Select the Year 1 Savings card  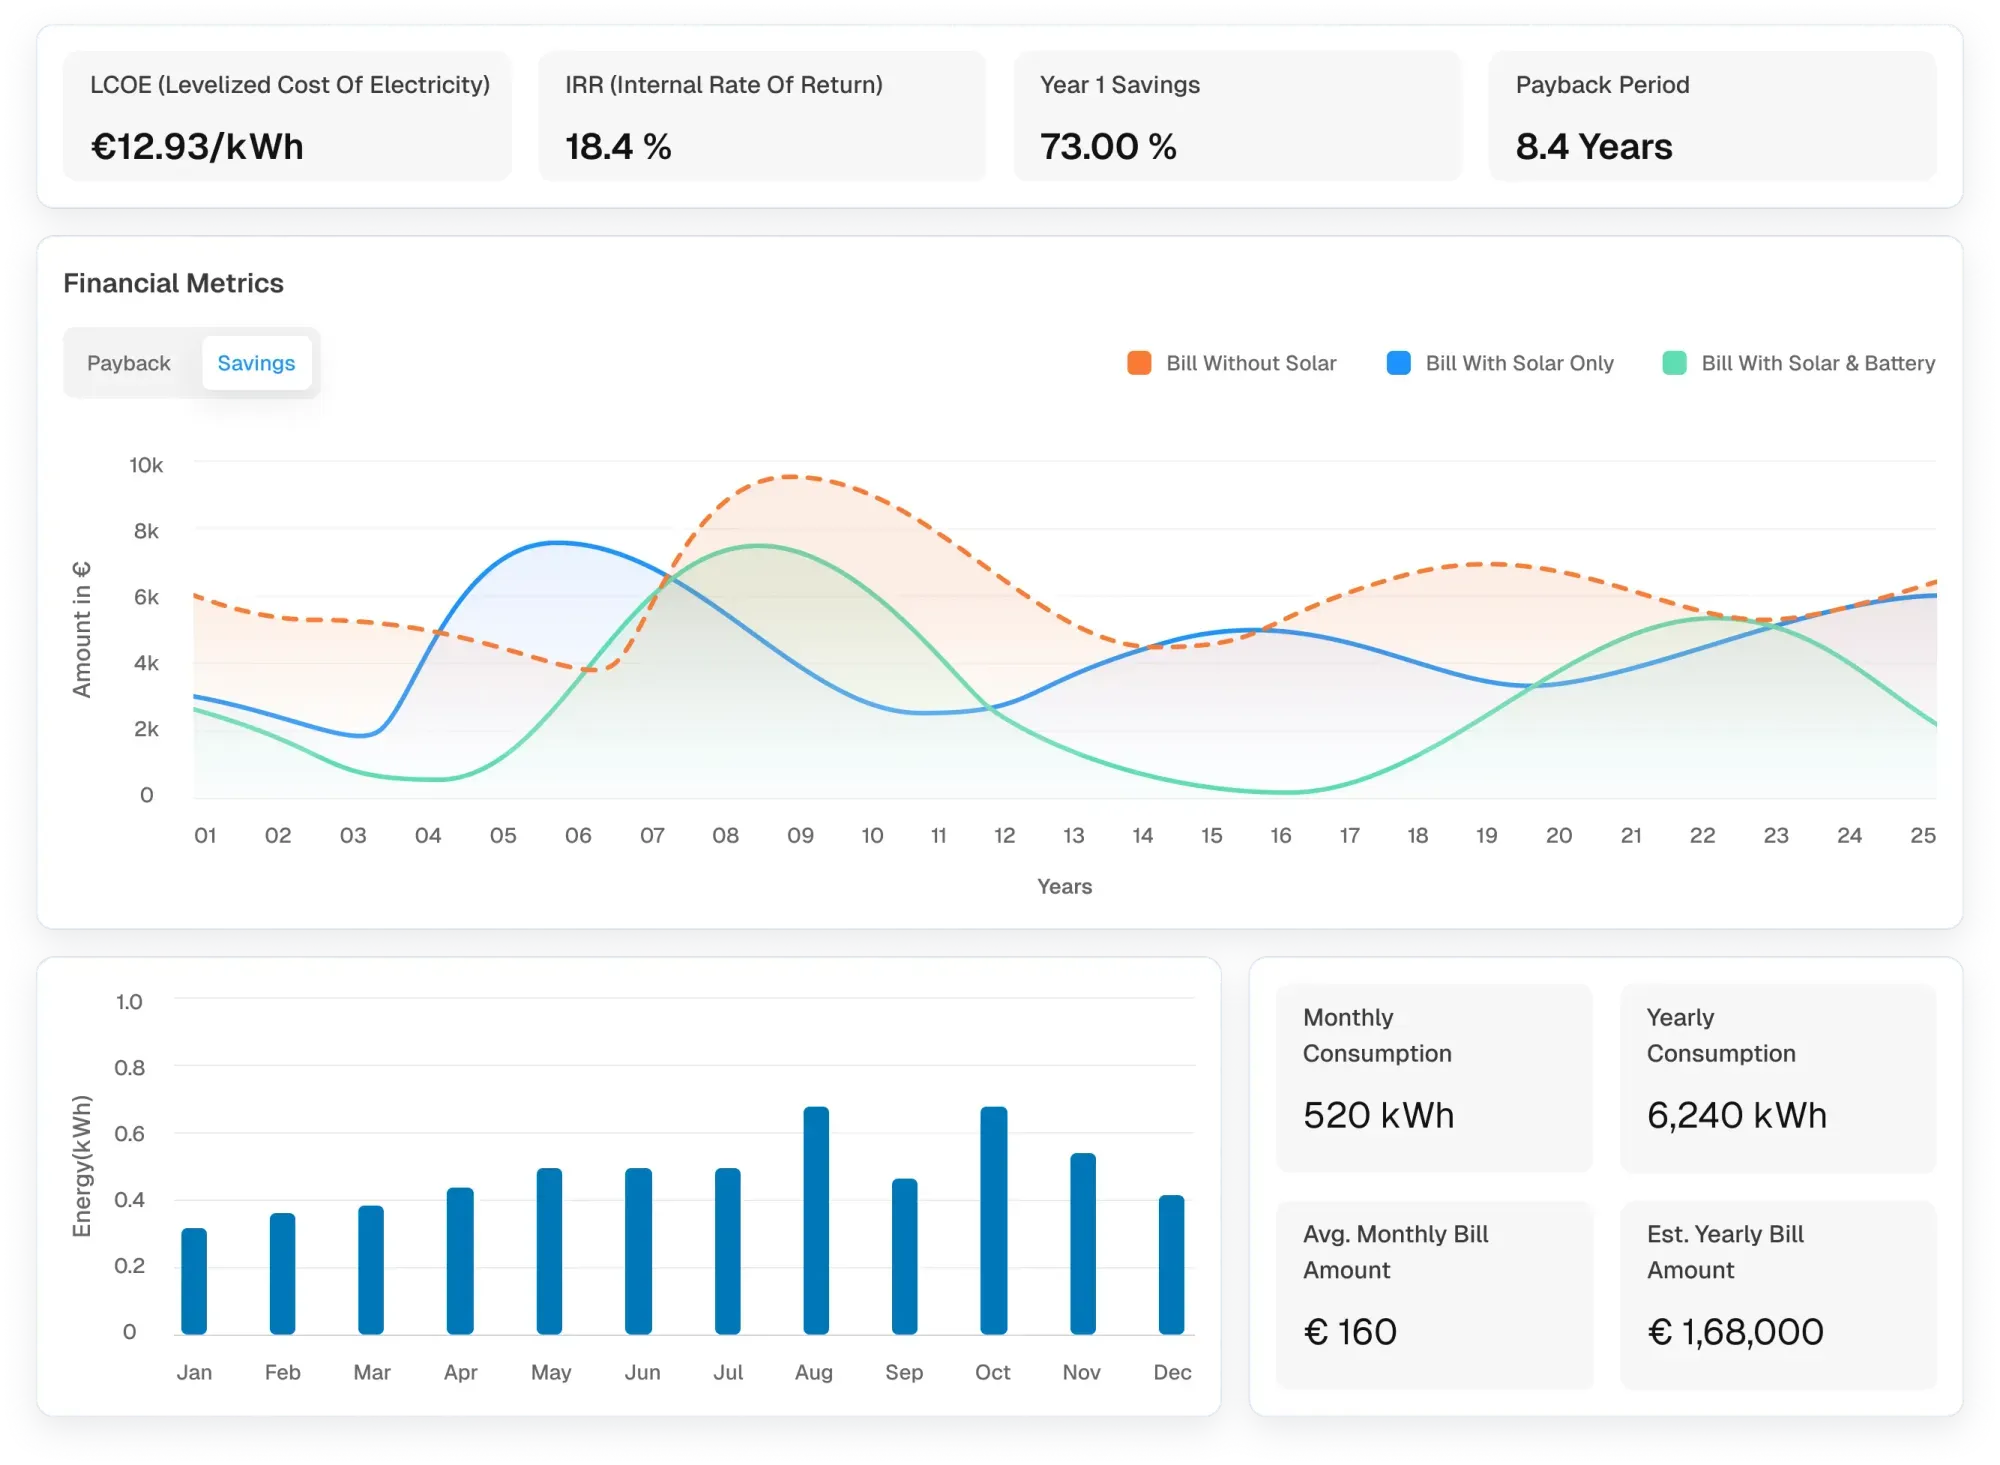(1237, 116)
